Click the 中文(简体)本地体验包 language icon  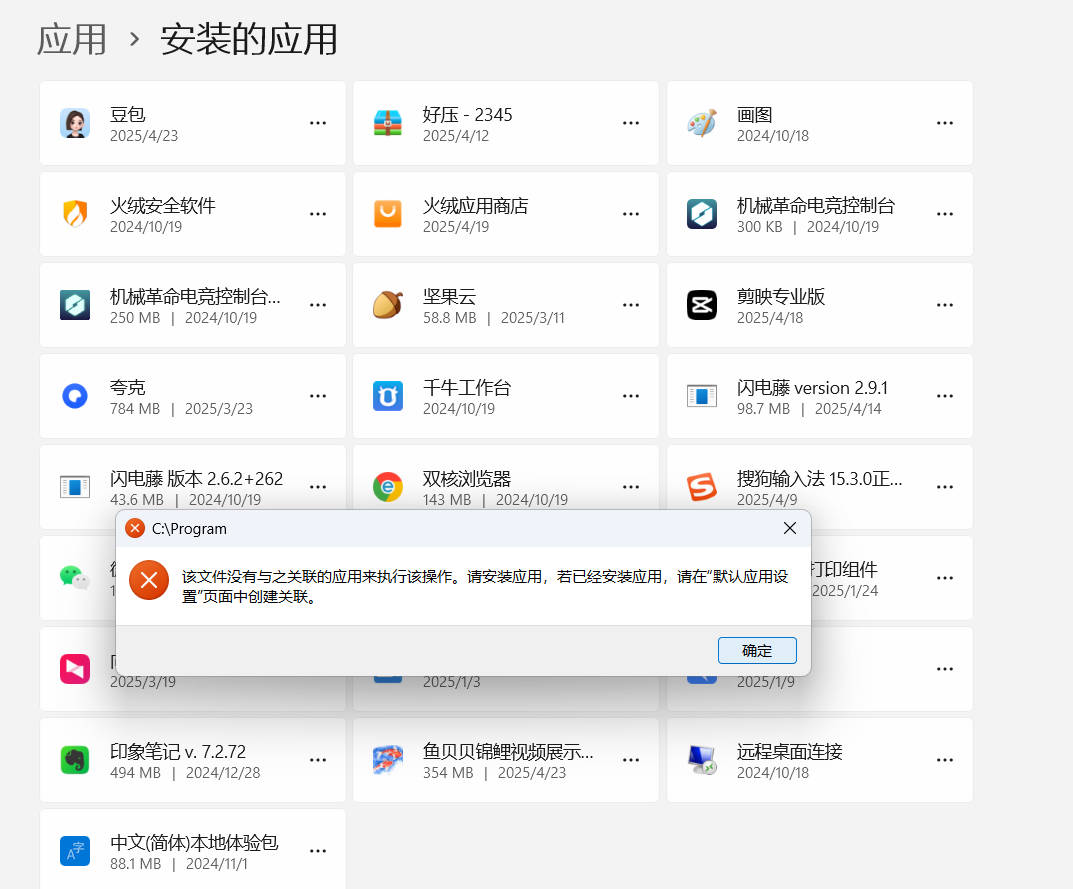pyautogui.click(x=75, y=851)
